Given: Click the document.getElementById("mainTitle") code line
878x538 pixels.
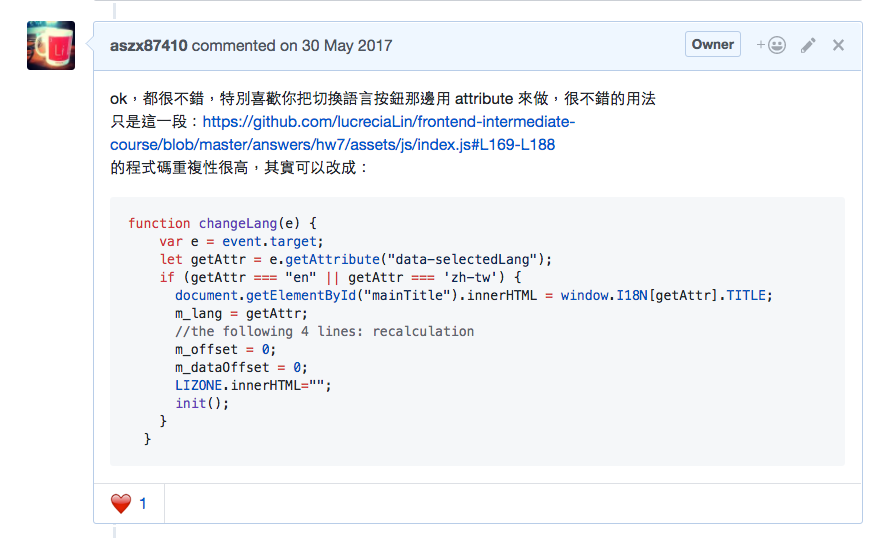Looking at the screenshot, I should [474, 295].
